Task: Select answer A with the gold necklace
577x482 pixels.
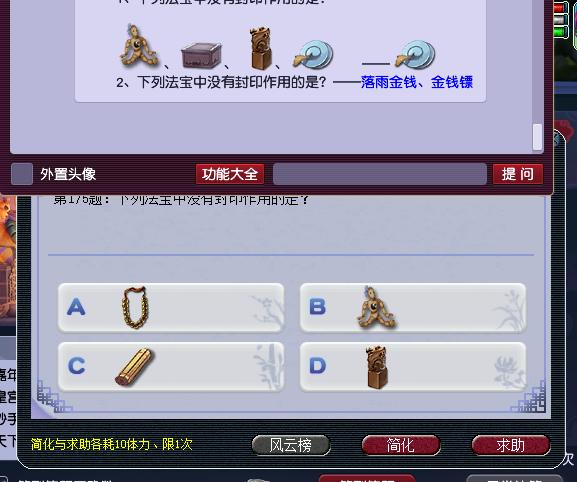Action: [x=171, y=308]
